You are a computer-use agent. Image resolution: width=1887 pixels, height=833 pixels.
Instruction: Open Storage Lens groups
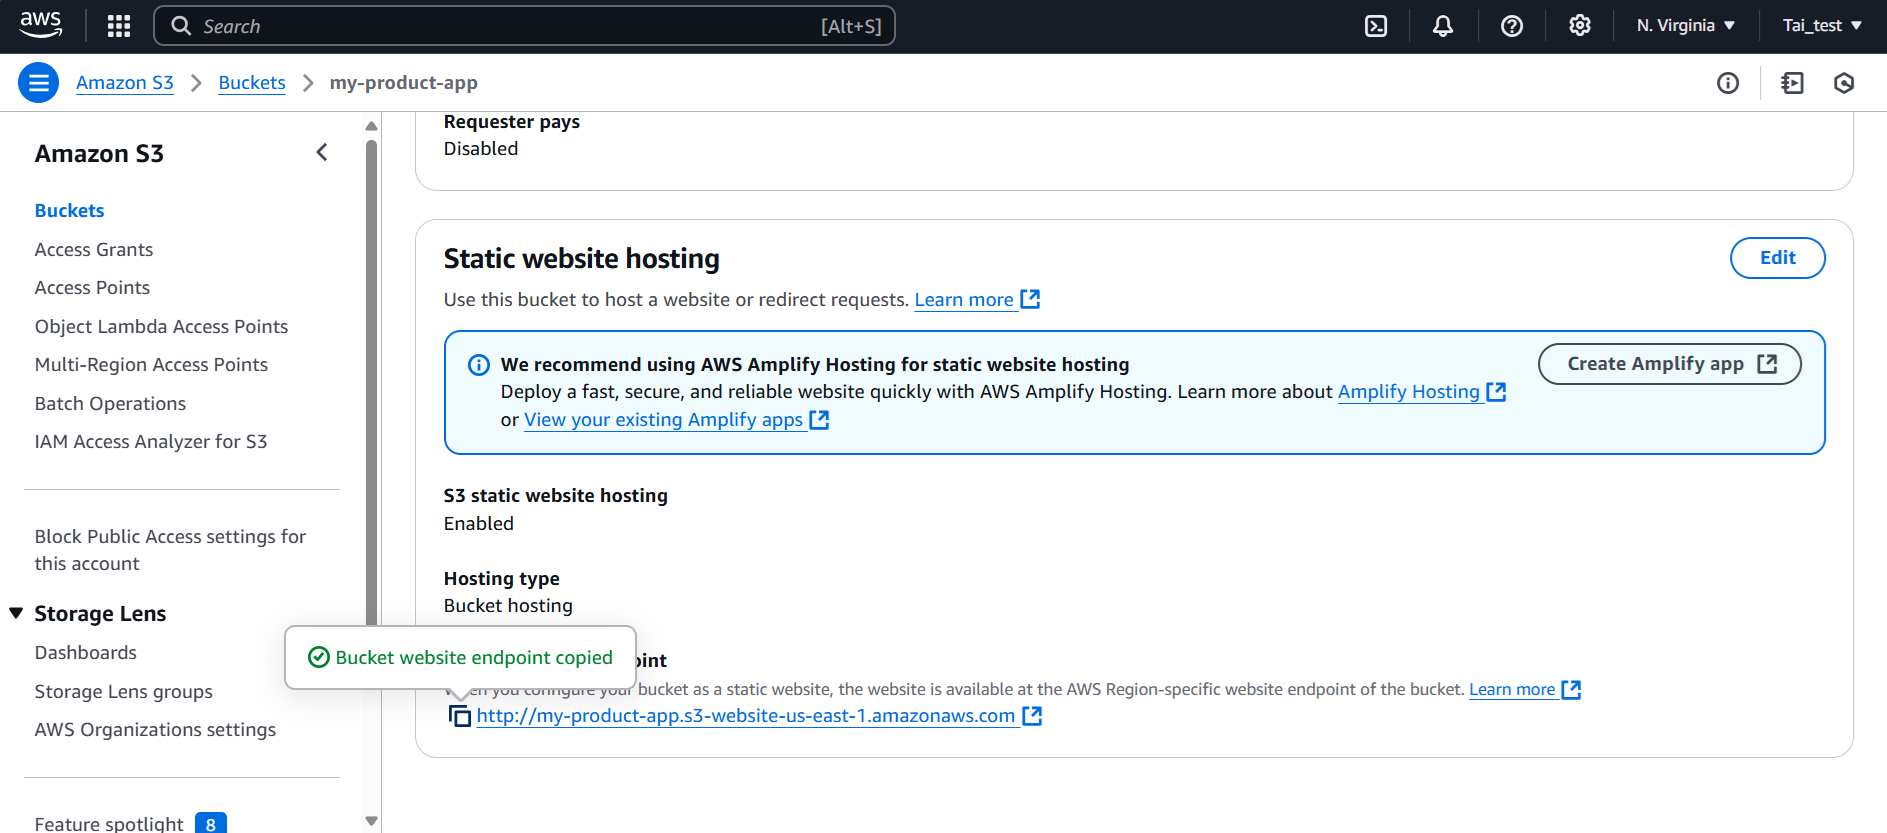124,692
